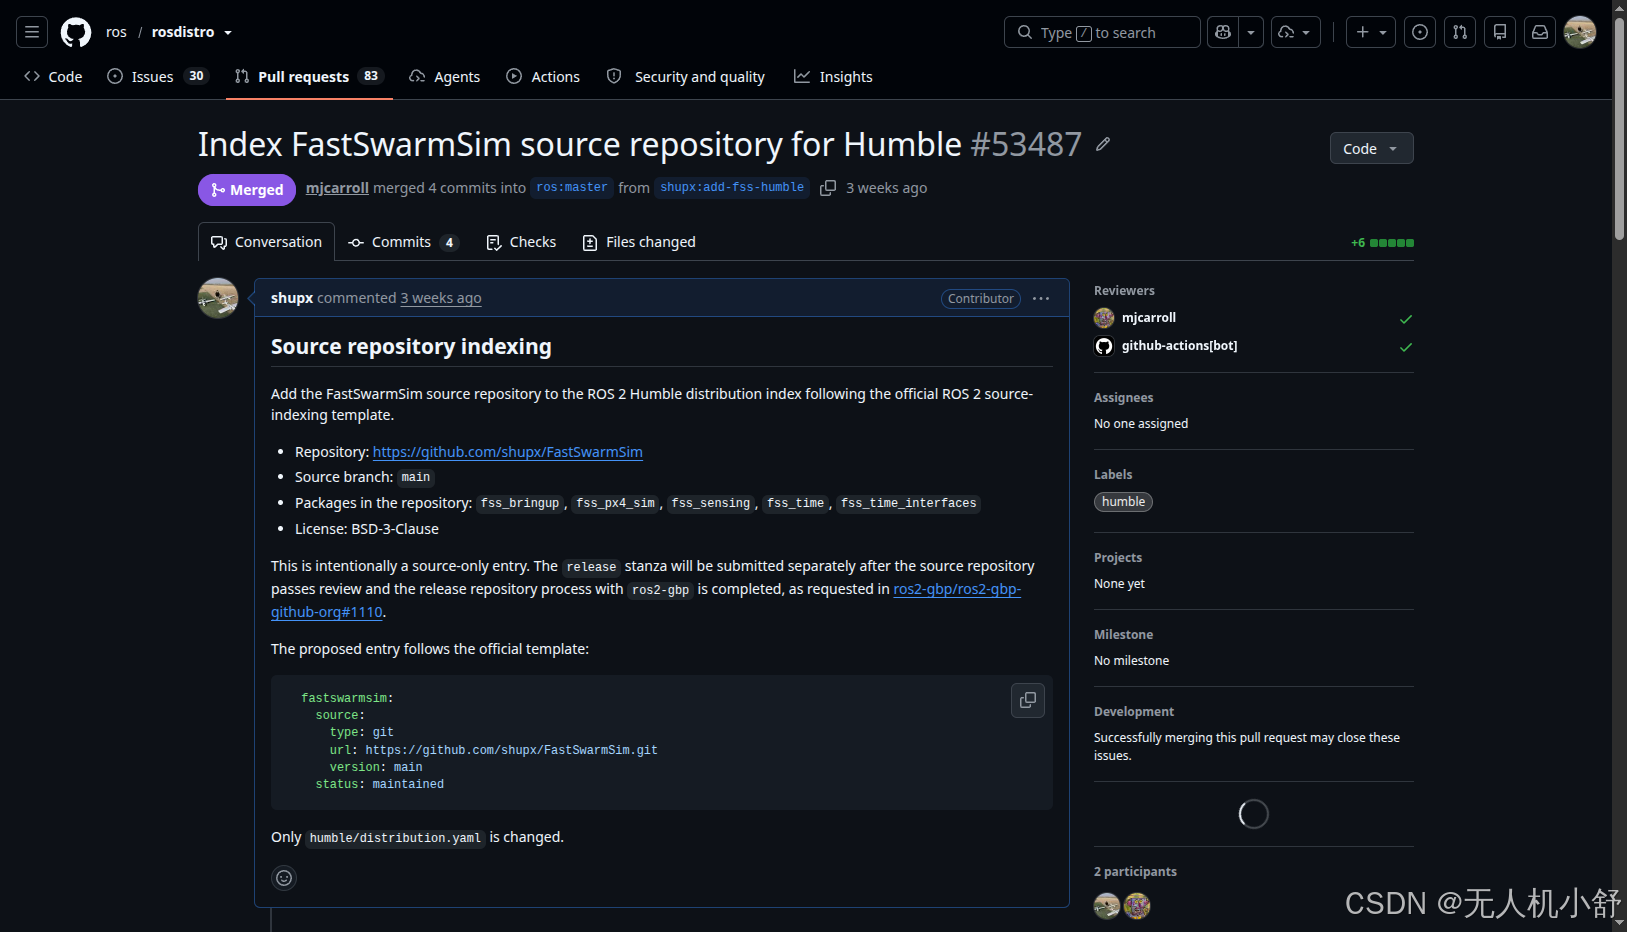This screenshot has height=932, width=1627.
Task: Open the Actions repository tab
Action: pos(543,77)
